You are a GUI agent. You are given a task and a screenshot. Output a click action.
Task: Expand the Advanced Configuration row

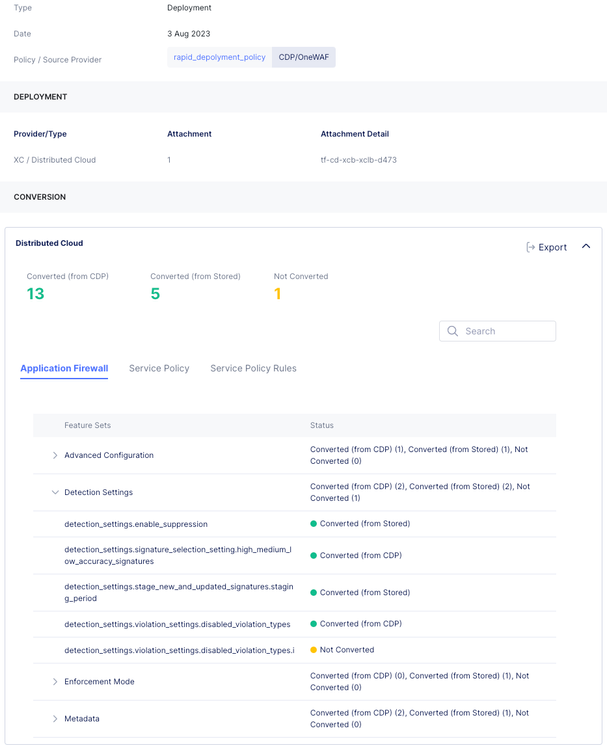55,455
